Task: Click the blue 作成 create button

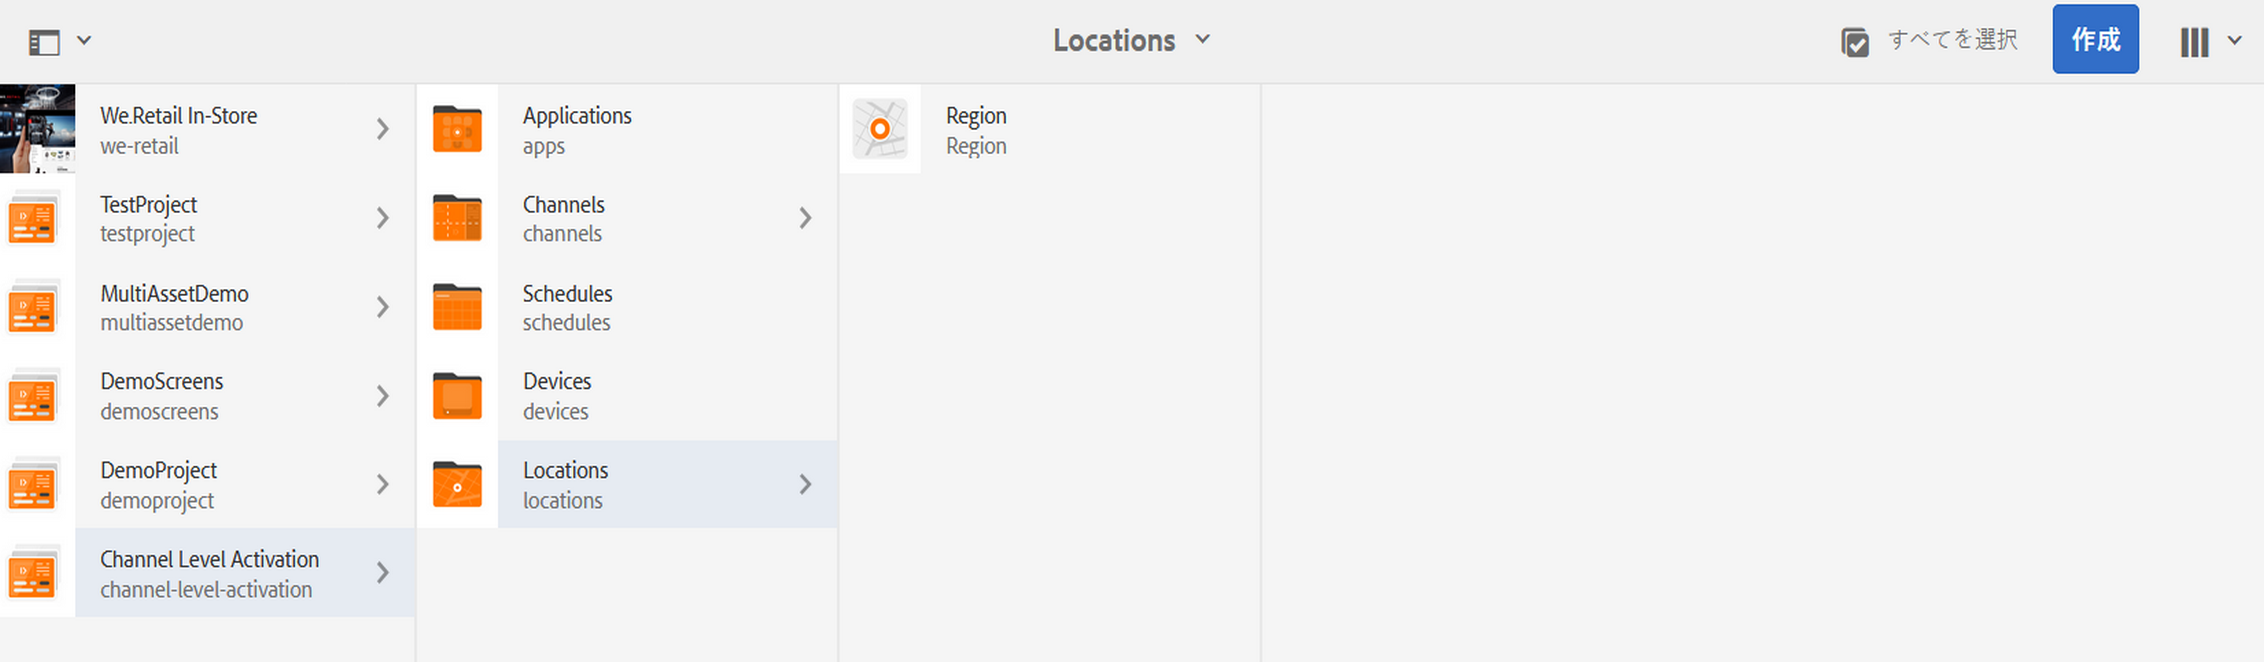Action: coord(2095,39)
